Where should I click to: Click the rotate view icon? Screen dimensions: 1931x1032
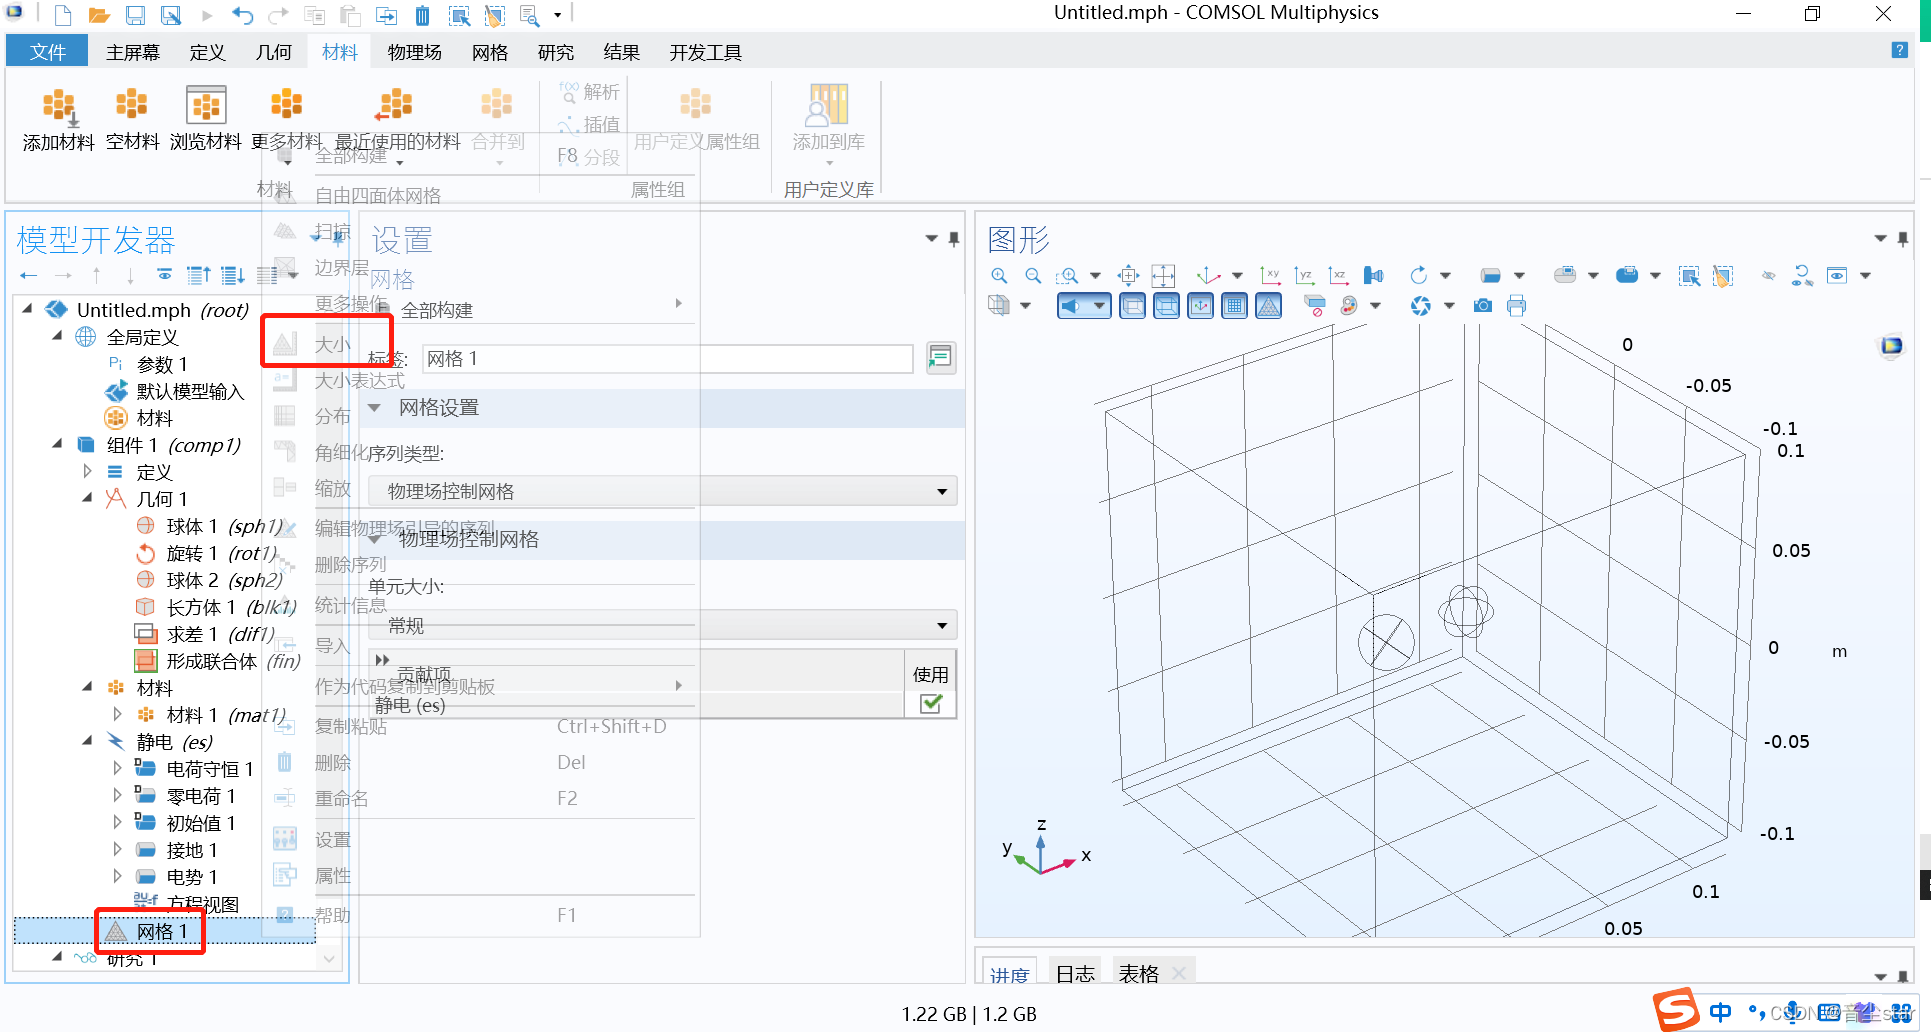[1419, 275]
